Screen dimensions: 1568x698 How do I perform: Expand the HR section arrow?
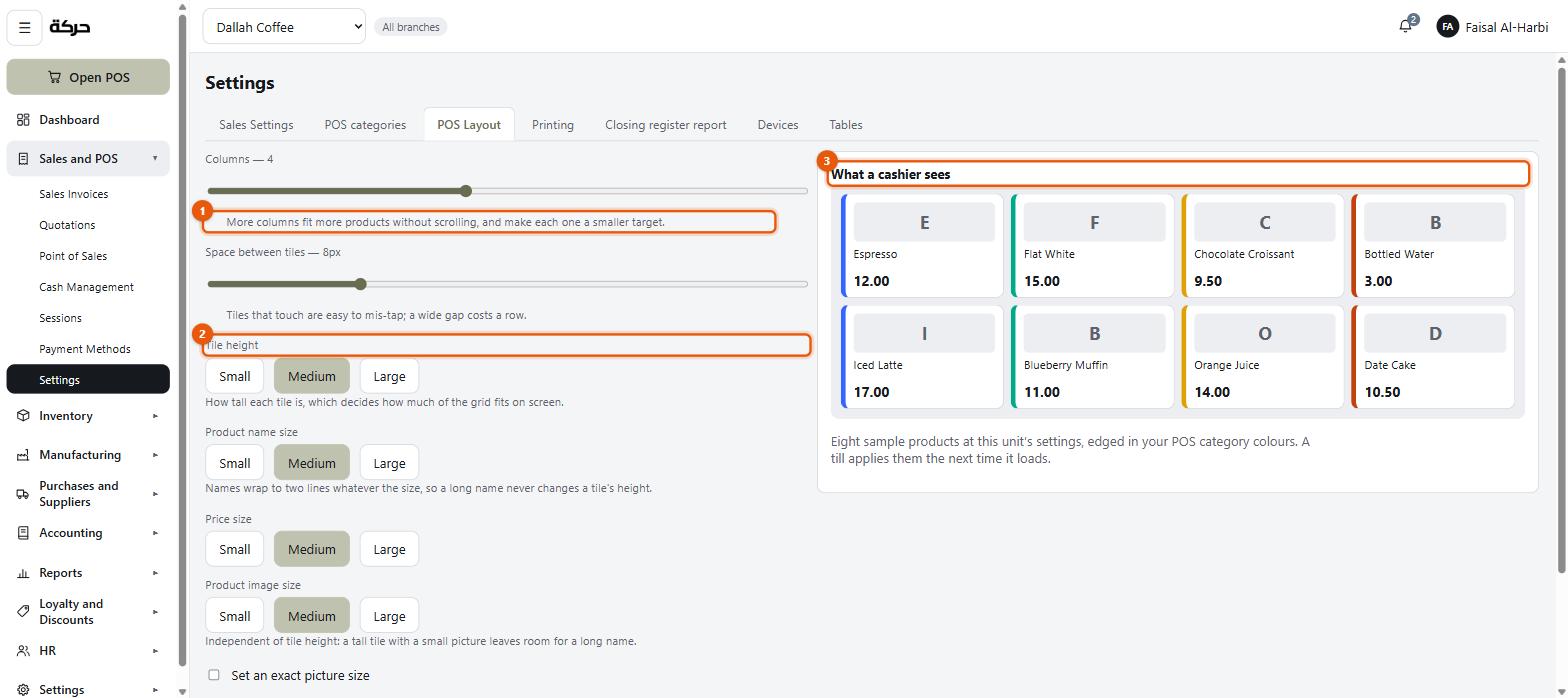155,651
